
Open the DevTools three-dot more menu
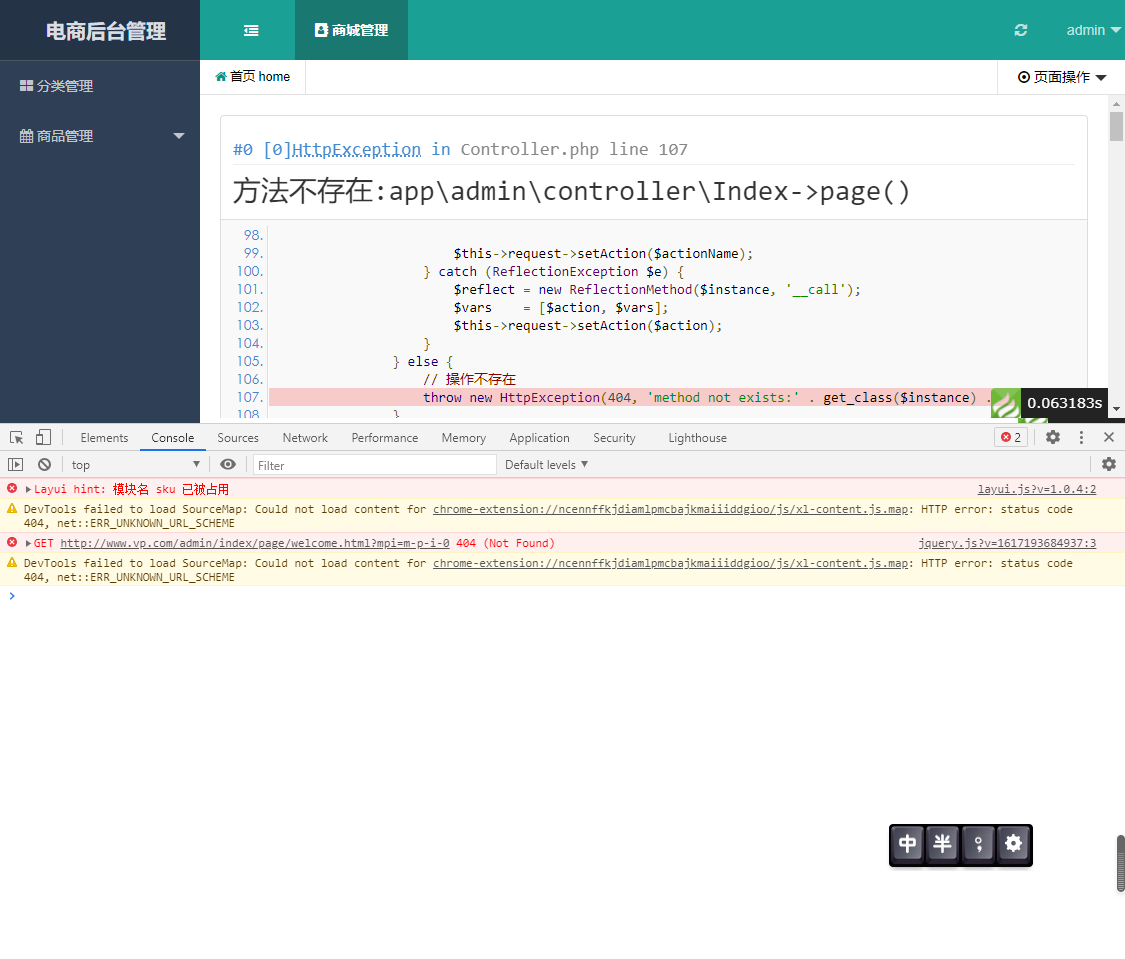click(x=1081, y=438)
